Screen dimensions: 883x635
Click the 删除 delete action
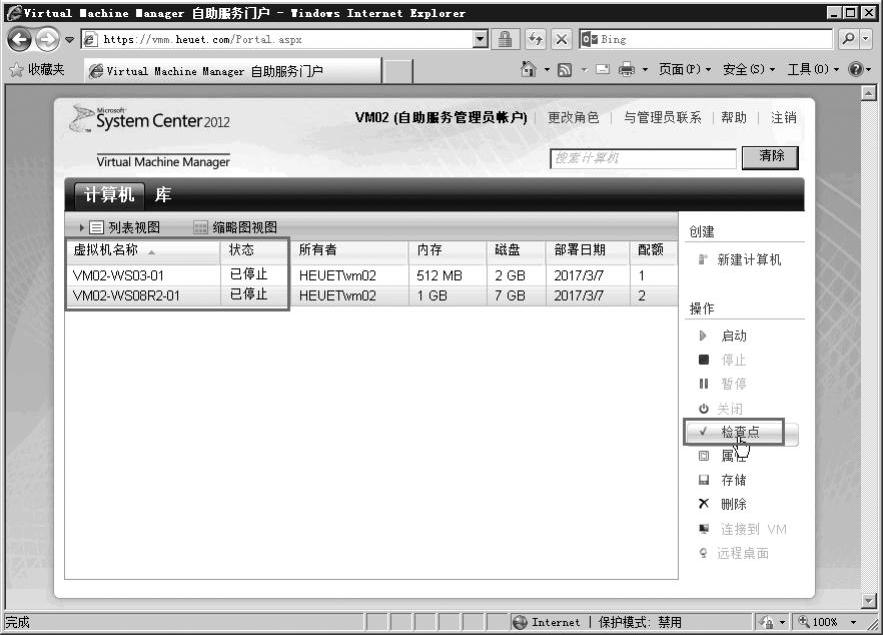click(723, 504)
